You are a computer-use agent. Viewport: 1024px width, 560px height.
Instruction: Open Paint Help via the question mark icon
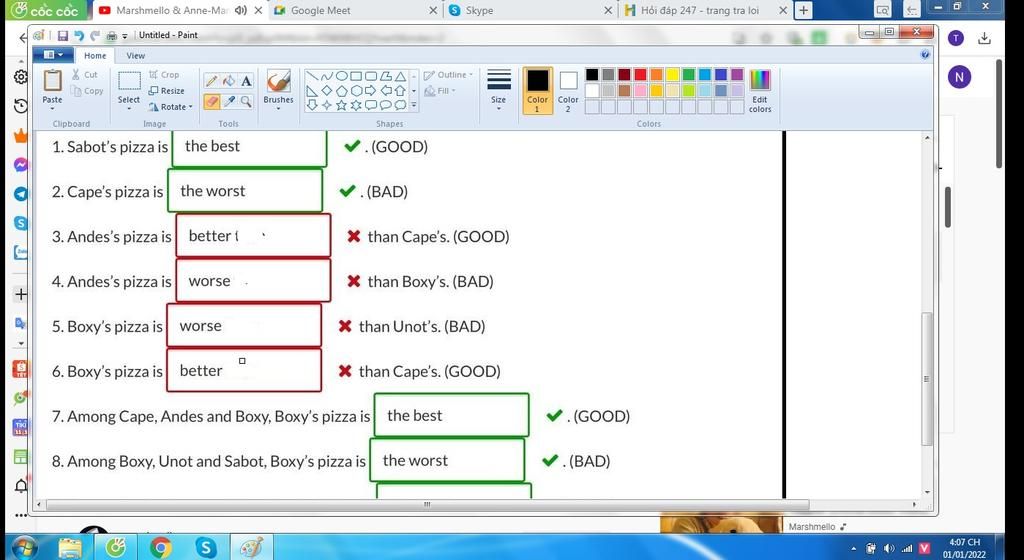point(925,55)
